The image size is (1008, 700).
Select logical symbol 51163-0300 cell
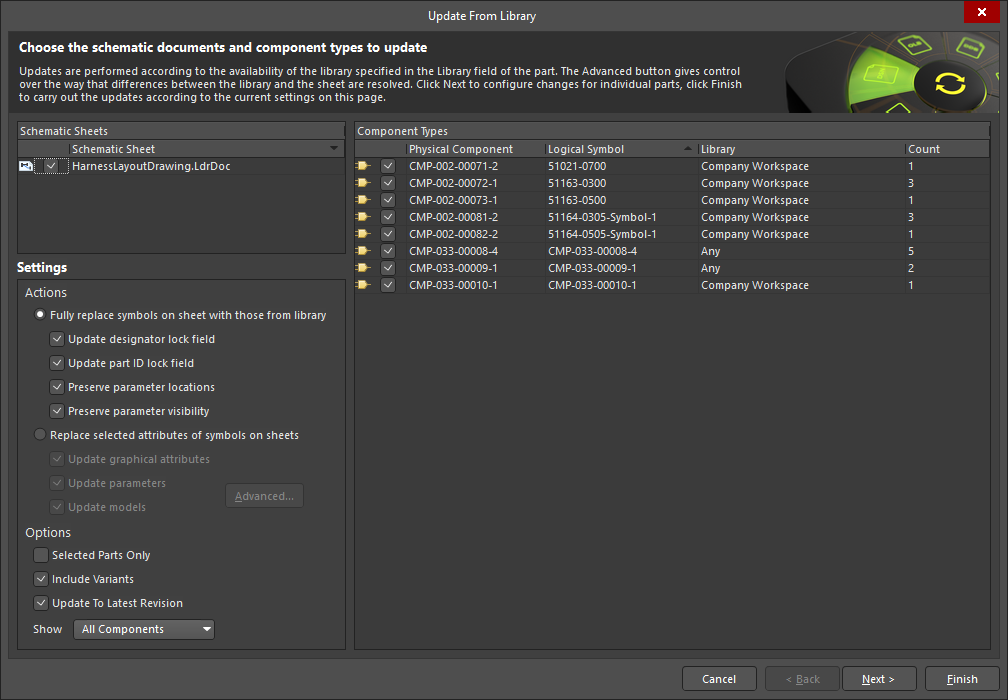tap(577, 183)
